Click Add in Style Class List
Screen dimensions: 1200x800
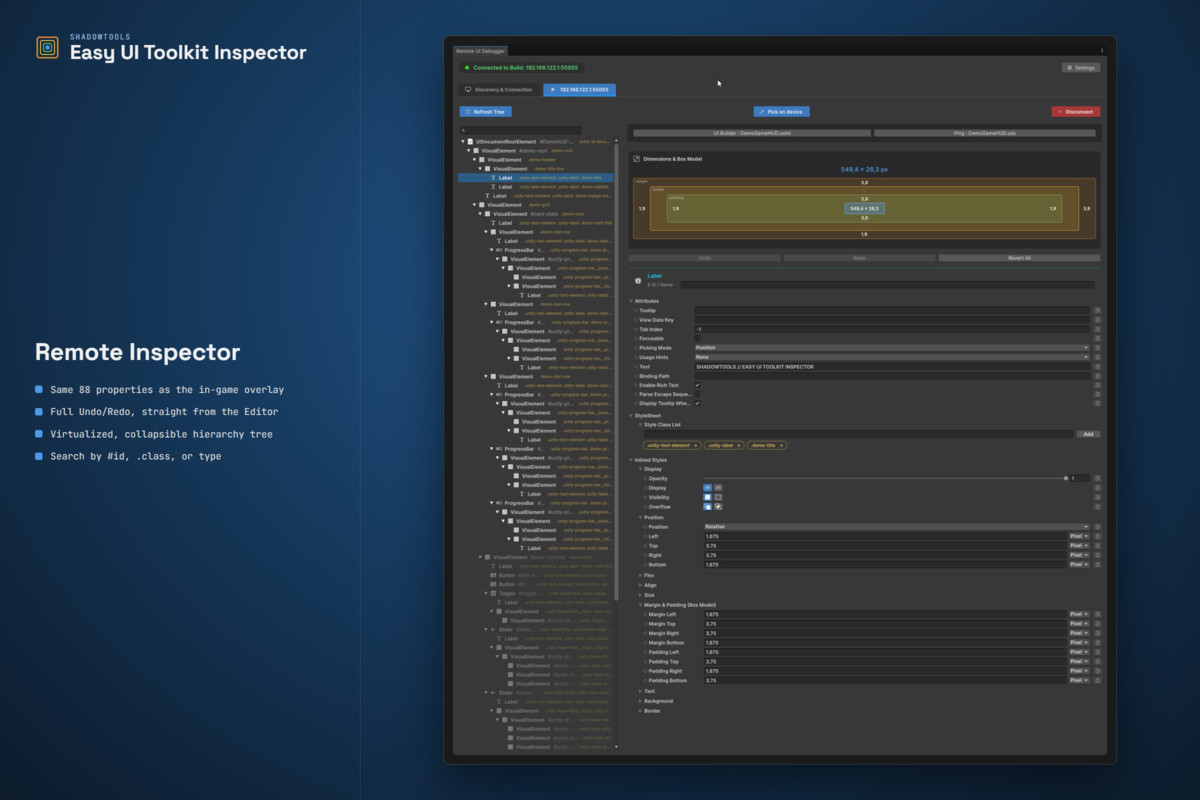click(1088, 434)
